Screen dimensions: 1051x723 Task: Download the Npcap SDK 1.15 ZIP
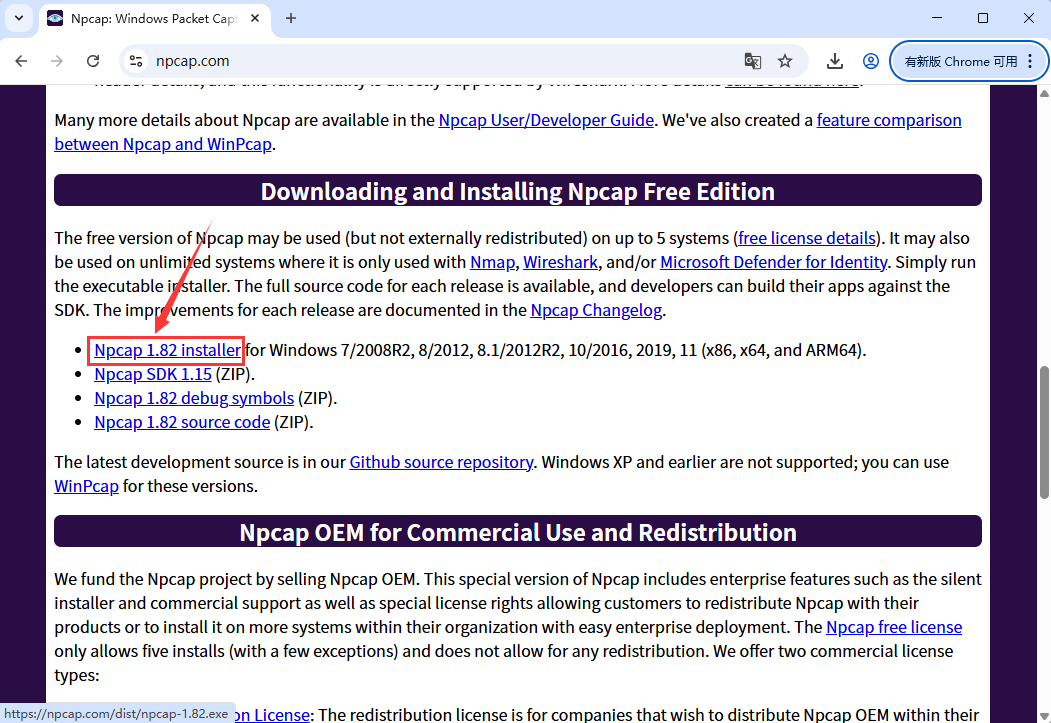[153, 374]
